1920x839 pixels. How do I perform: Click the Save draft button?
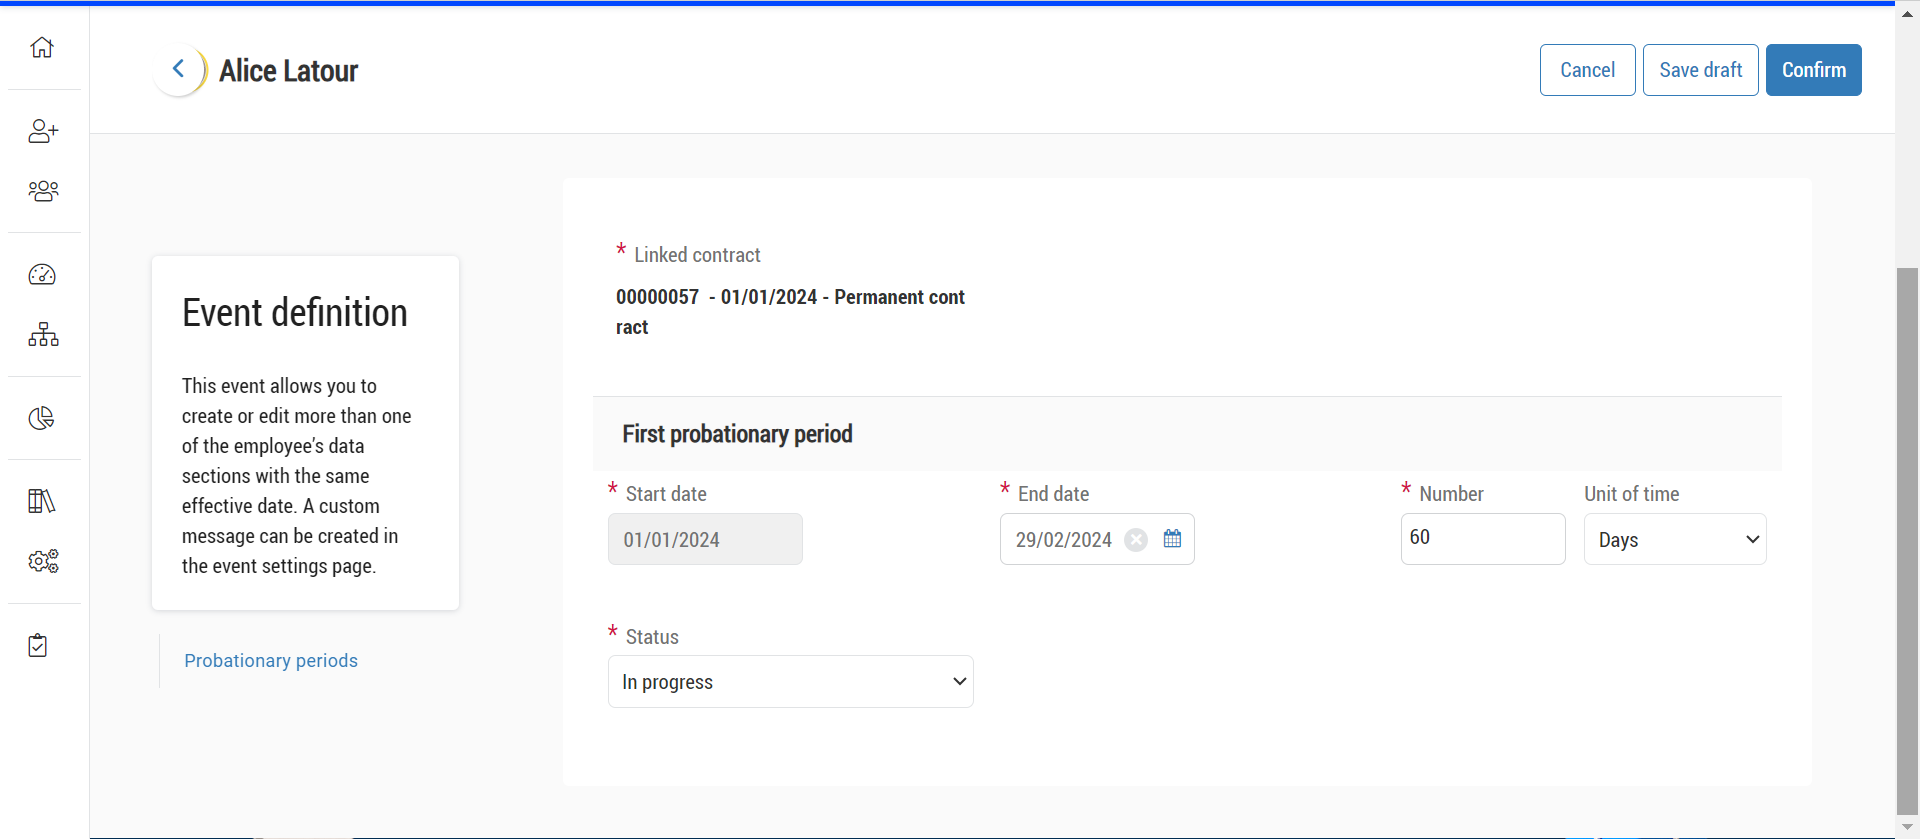pyautogui.click(x=1700, y=70)
